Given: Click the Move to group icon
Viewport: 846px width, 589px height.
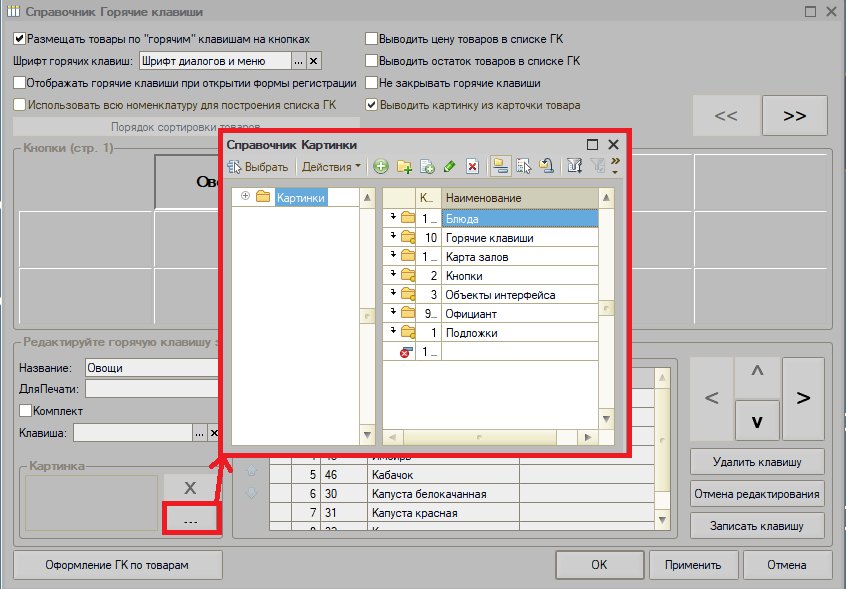Looking at the screenshot, I should pos(547,167).
